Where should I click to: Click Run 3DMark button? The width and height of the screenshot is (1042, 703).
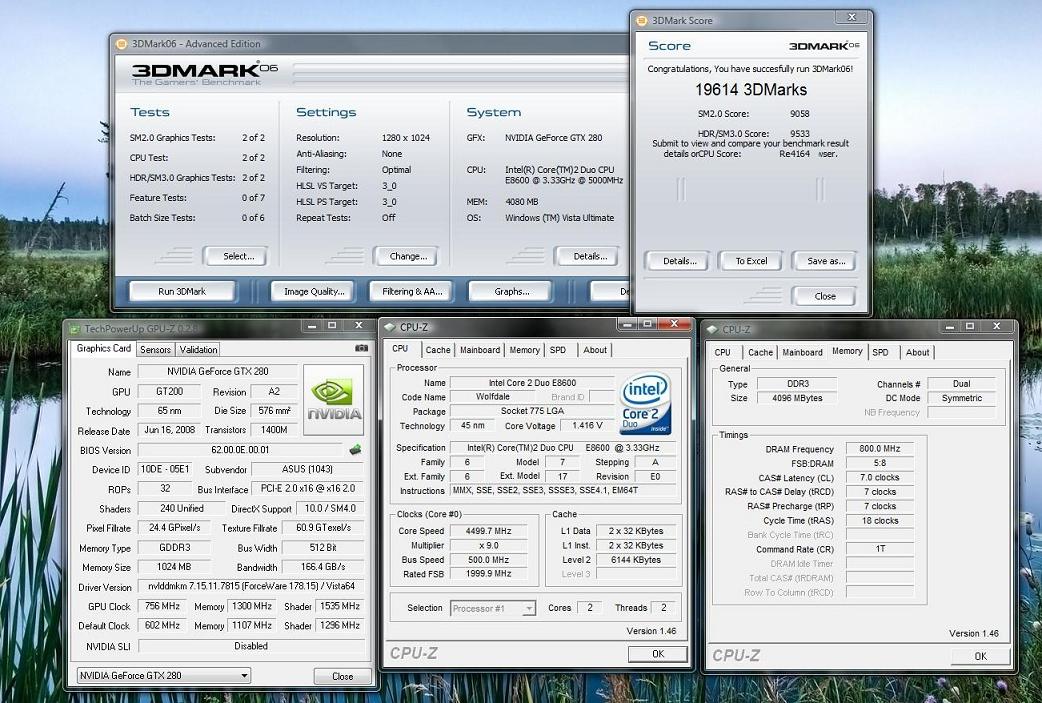[182, 292]
